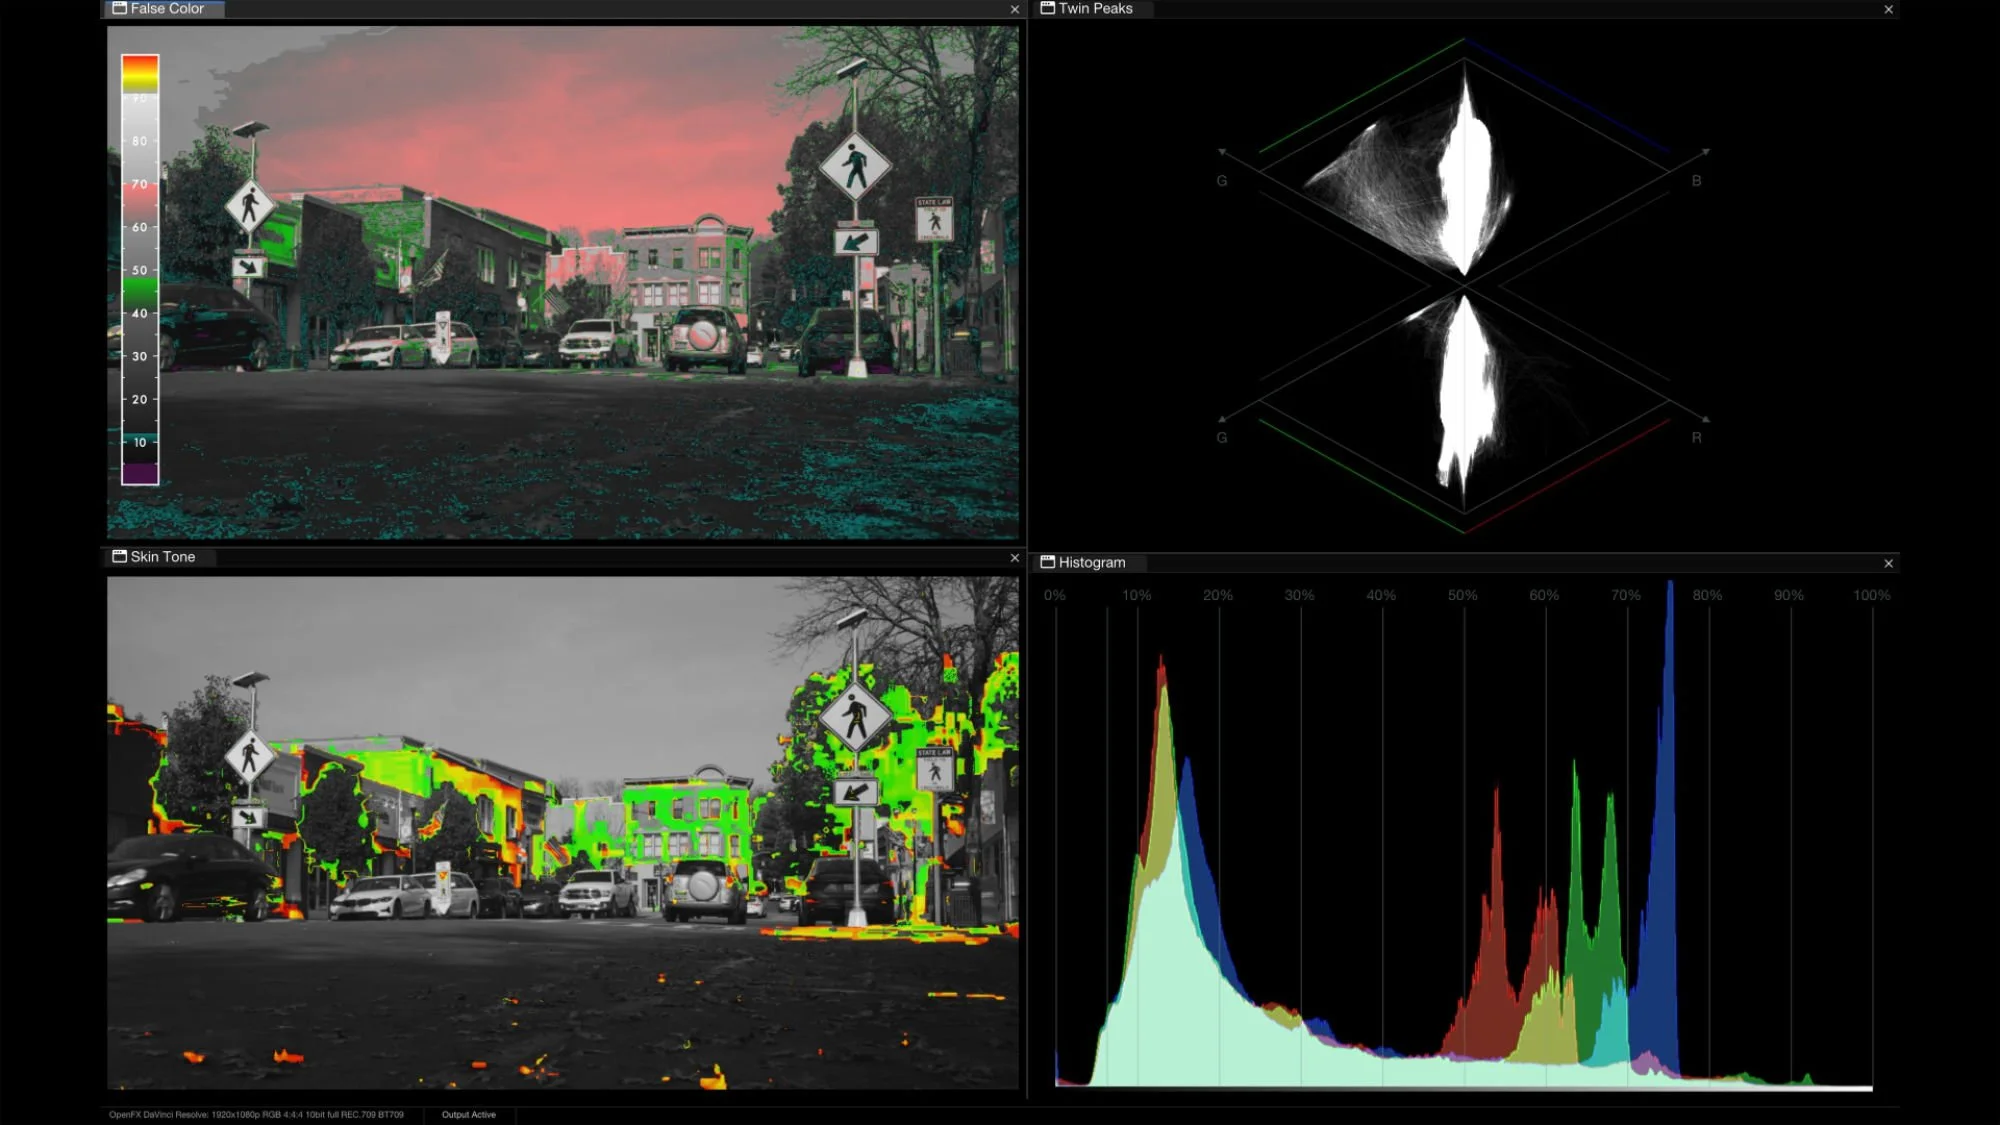Click the Twin Peaks vectorscope display
2000x1125 pixels.
coord(1464,285)
